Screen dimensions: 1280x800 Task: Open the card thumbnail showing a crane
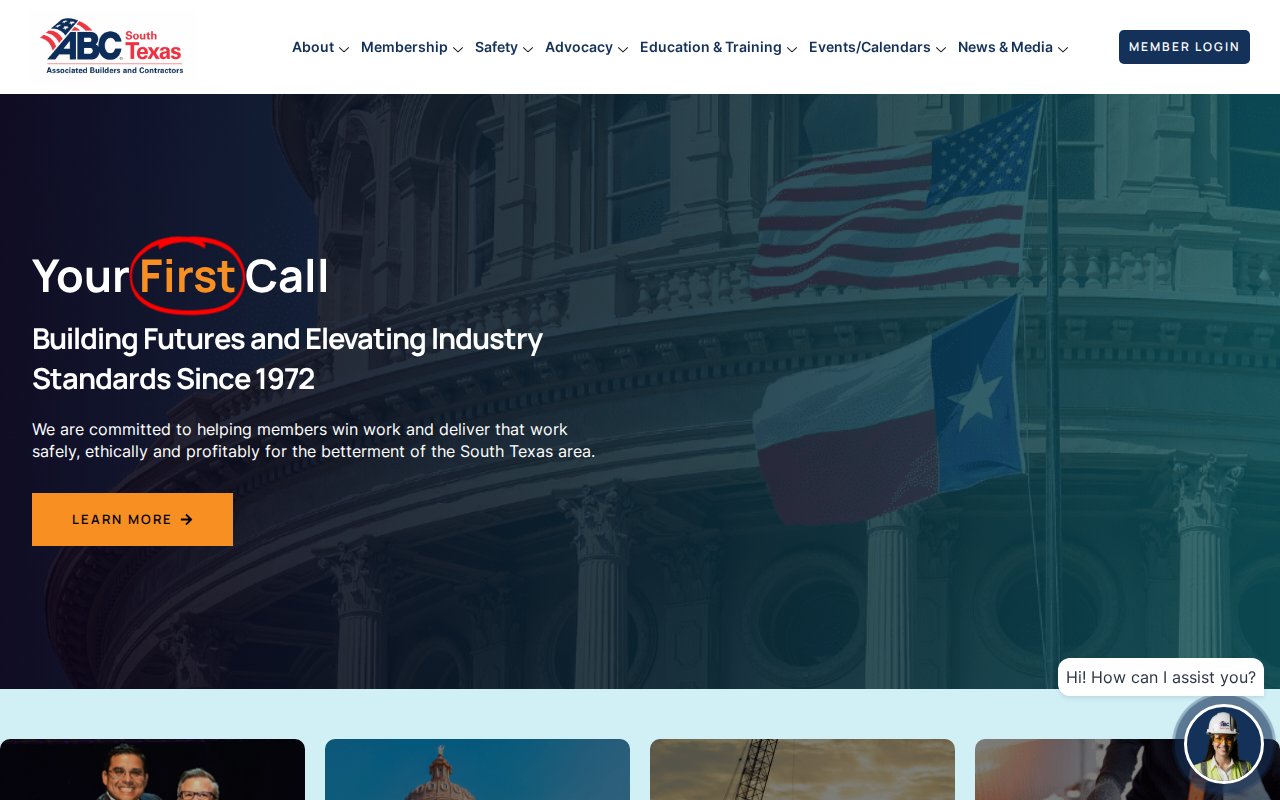coord(802,770)
